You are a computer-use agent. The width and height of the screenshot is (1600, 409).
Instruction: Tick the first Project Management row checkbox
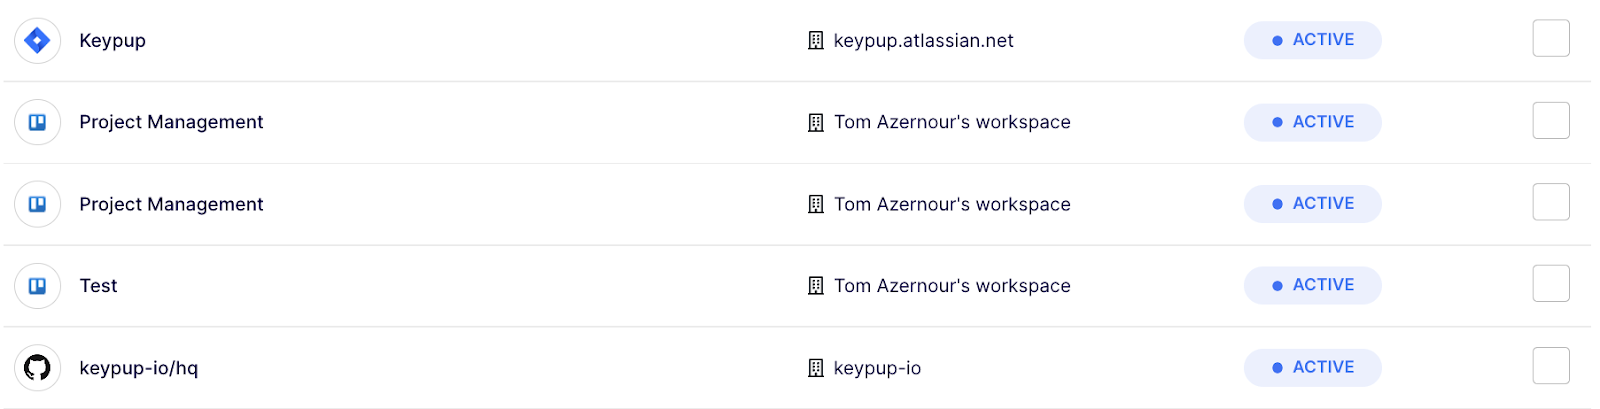coord(1551,121)
